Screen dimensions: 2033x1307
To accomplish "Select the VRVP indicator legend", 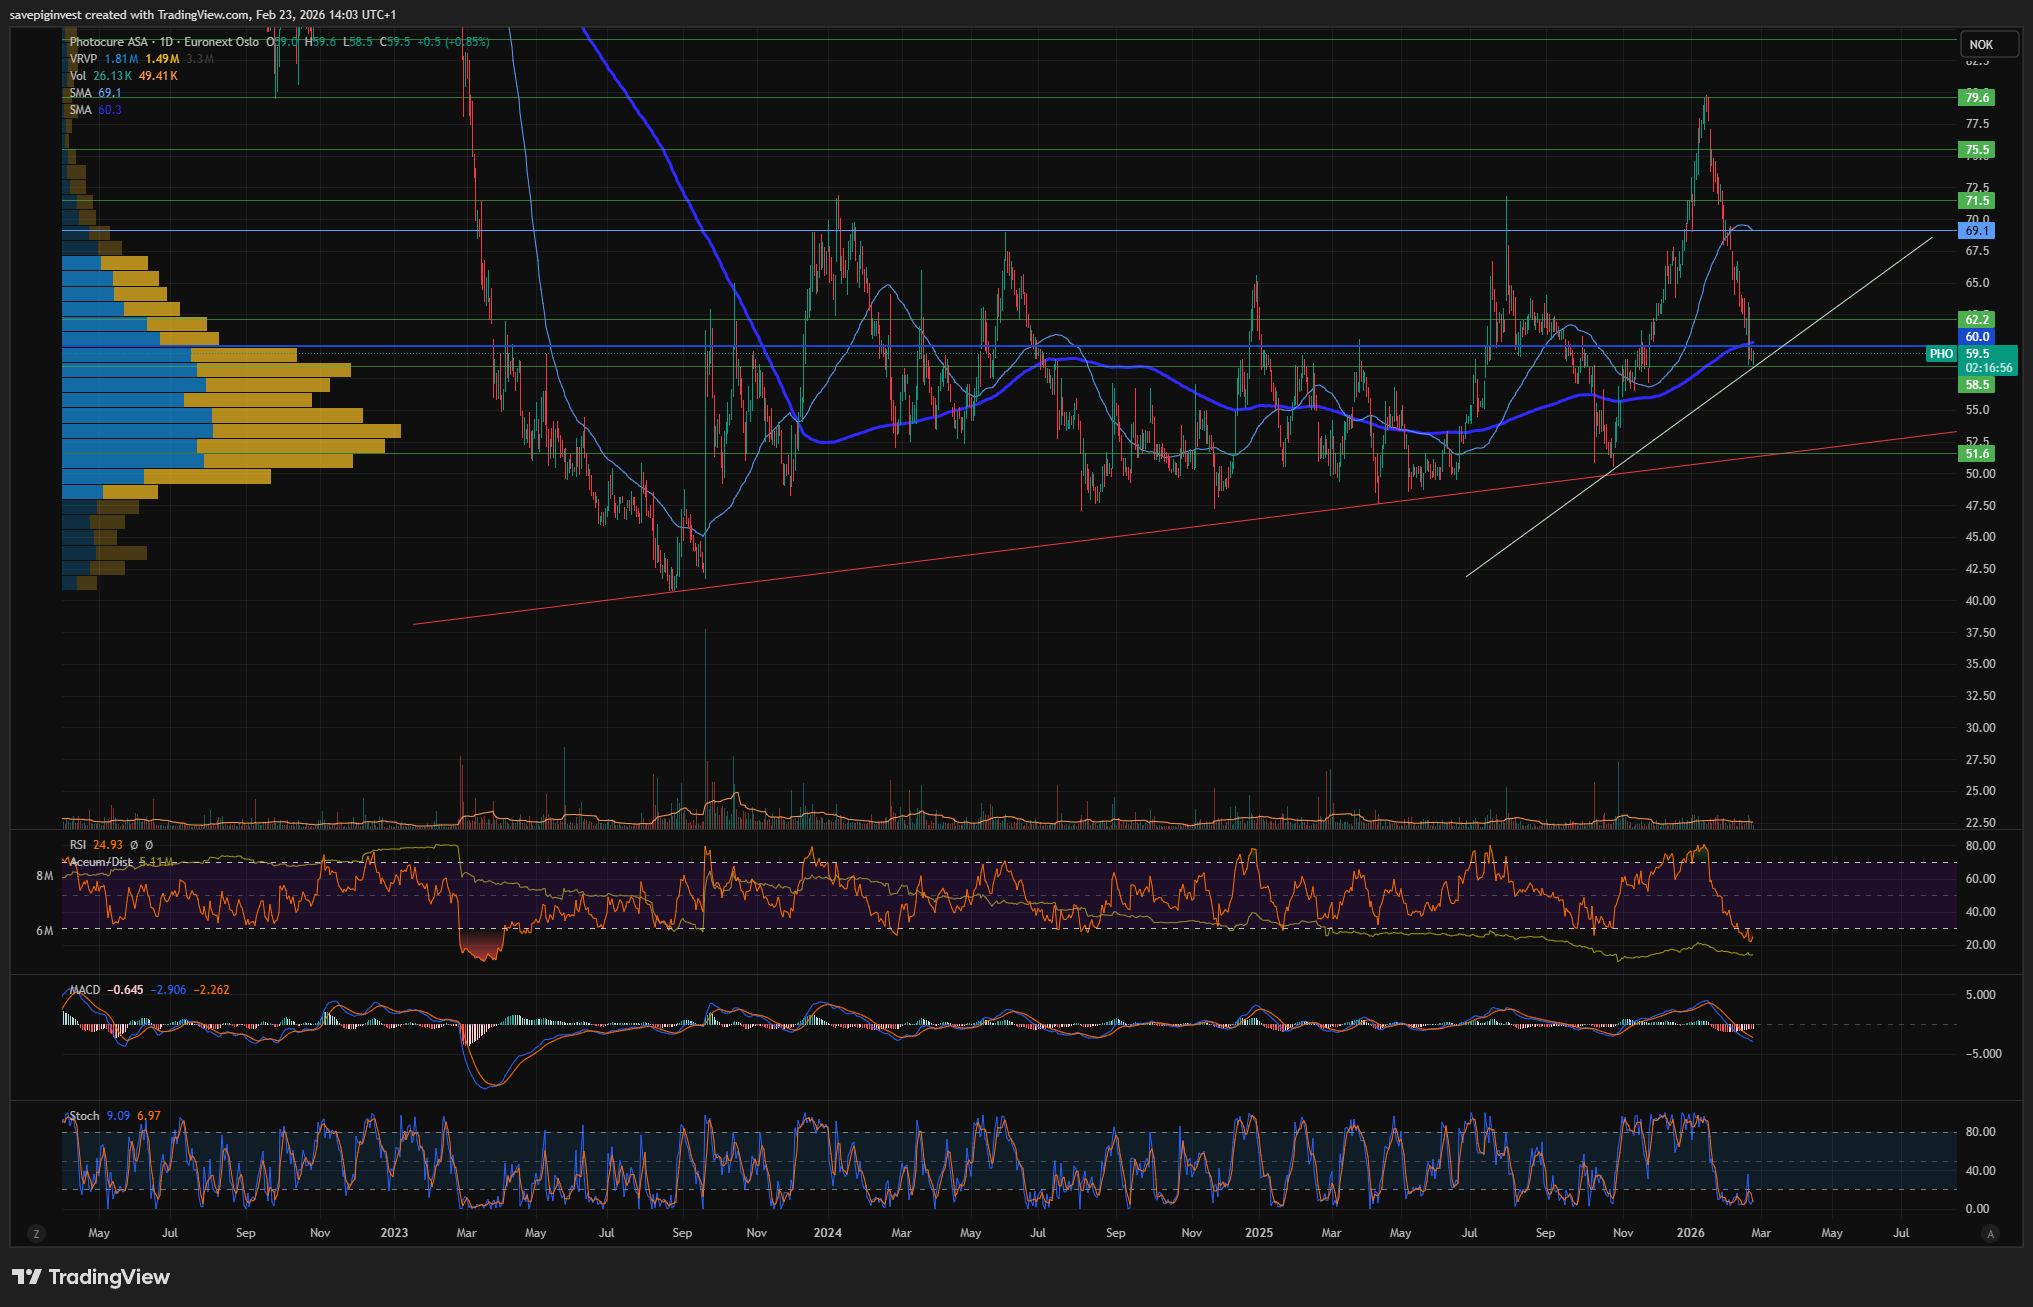I will click(x=84, y=59).
